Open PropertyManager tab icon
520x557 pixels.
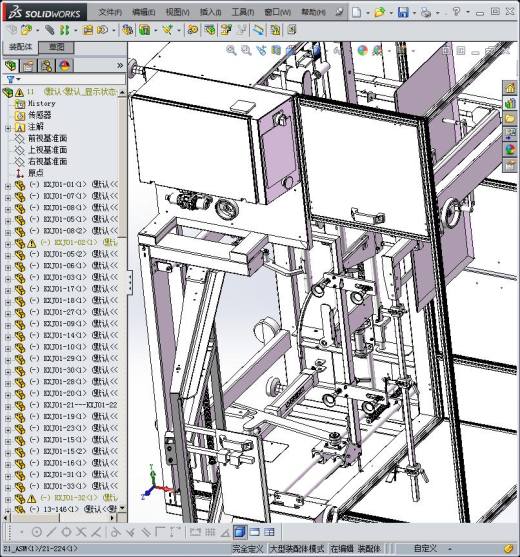[x=29, y=66]
